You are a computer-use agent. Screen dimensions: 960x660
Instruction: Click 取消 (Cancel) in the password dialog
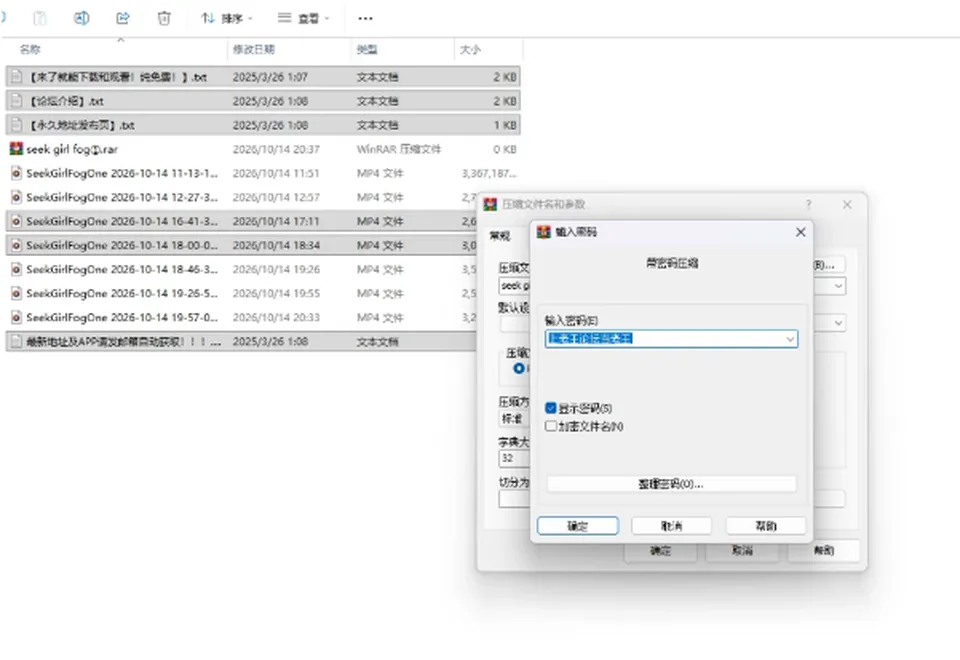tap(672, 526)
